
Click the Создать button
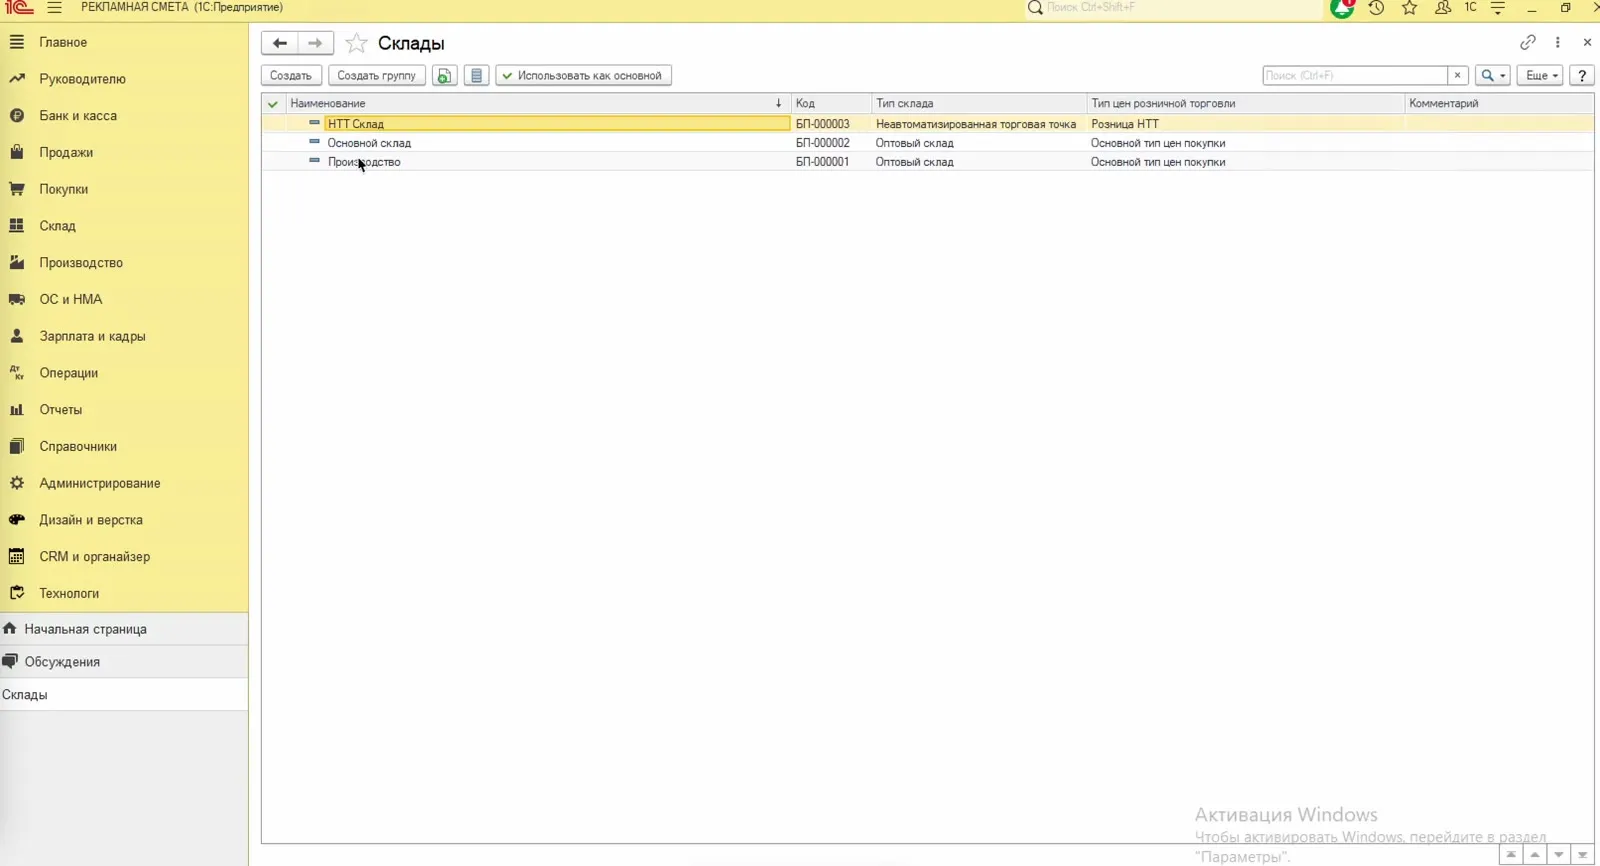(291, 75)
